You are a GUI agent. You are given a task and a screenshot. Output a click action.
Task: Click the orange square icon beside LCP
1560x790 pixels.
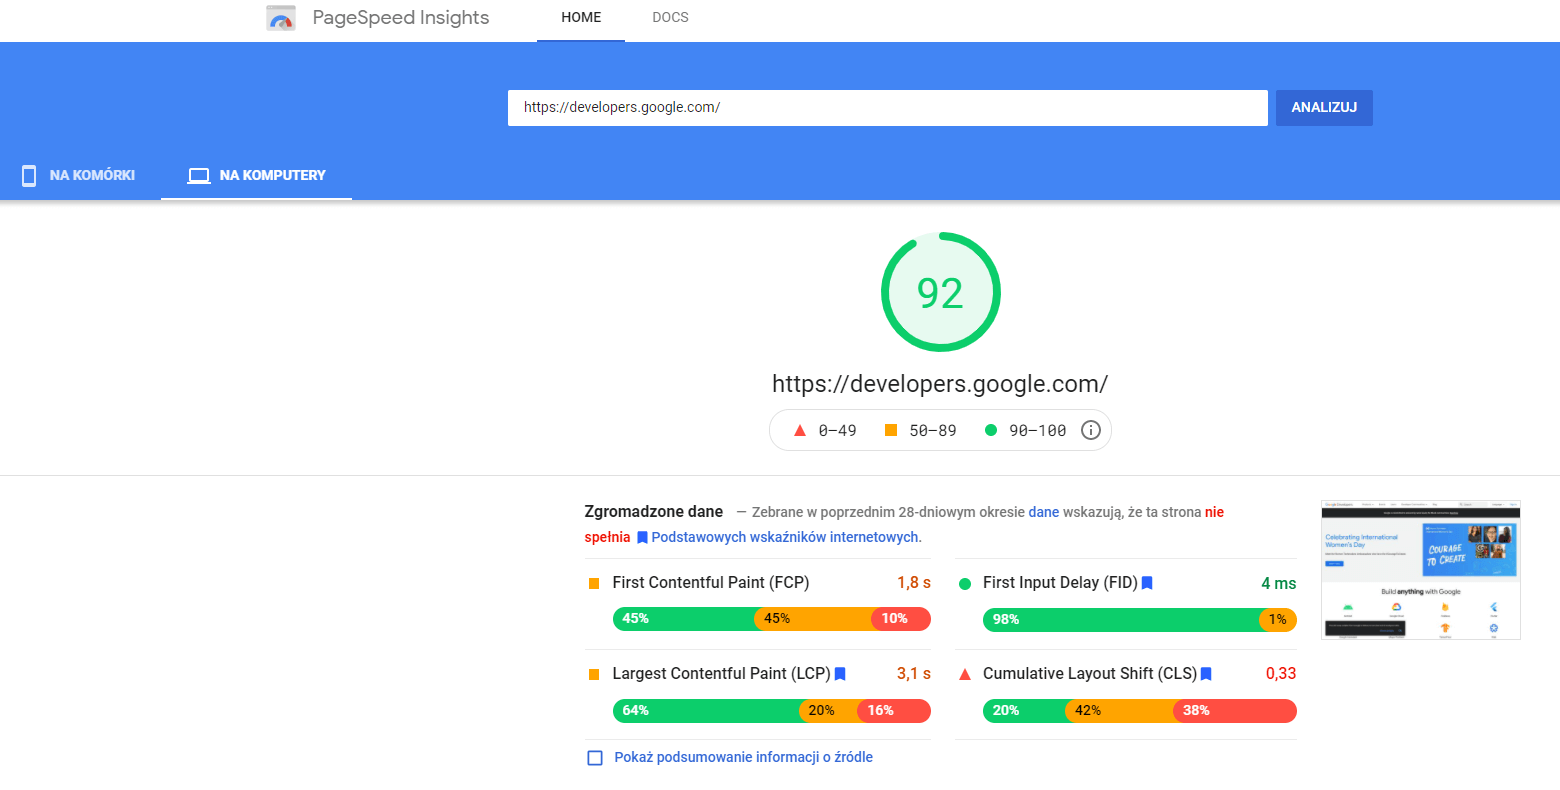pos(594,674)
